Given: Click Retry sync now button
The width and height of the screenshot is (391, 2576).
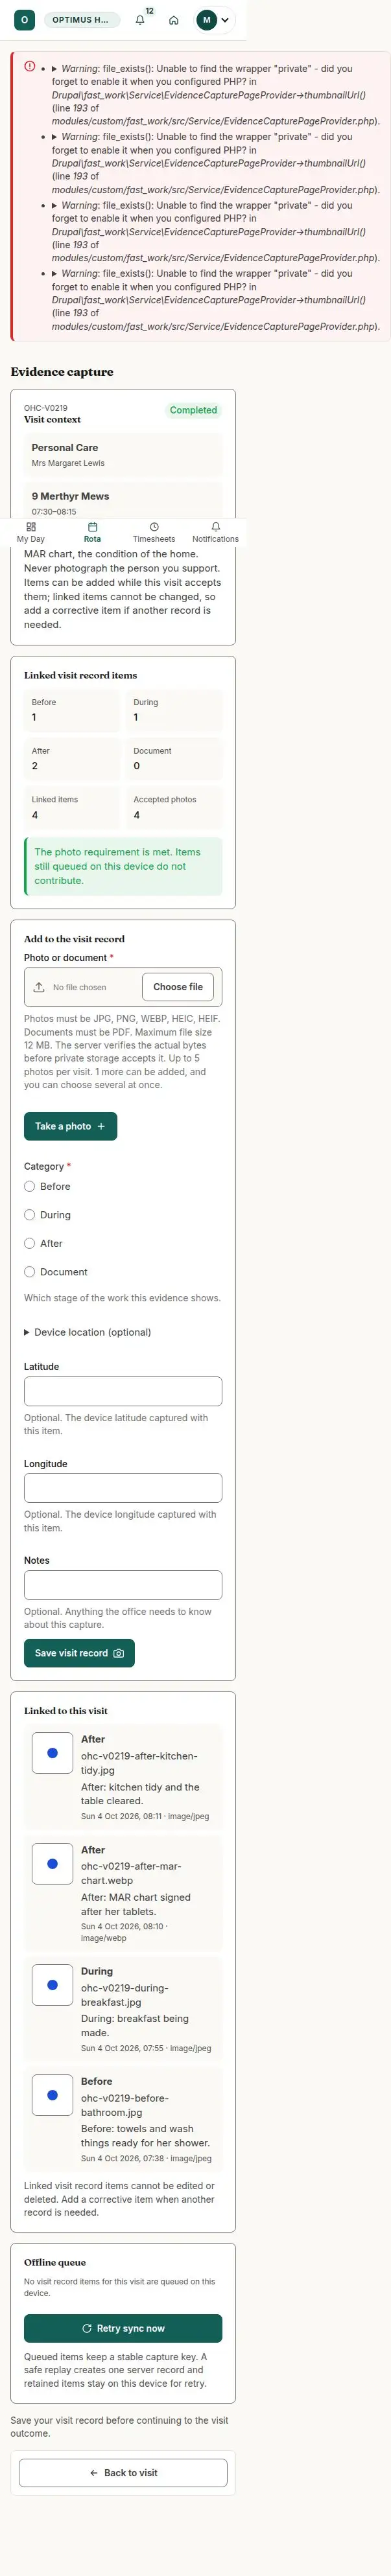Looking at the screenshot, I should click(123, 2328).
